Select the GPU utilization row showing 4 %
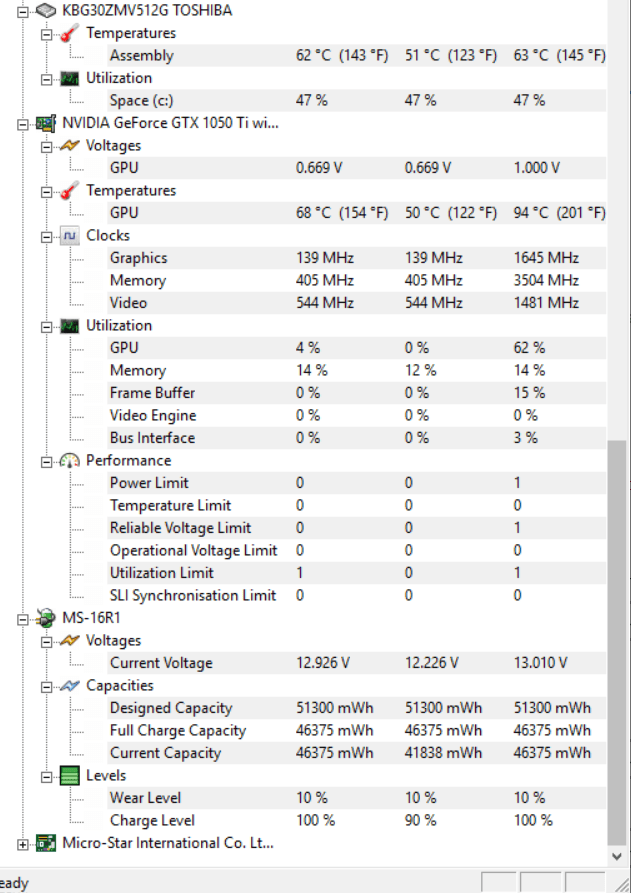The image size is (631, 893). coord(357,348)
